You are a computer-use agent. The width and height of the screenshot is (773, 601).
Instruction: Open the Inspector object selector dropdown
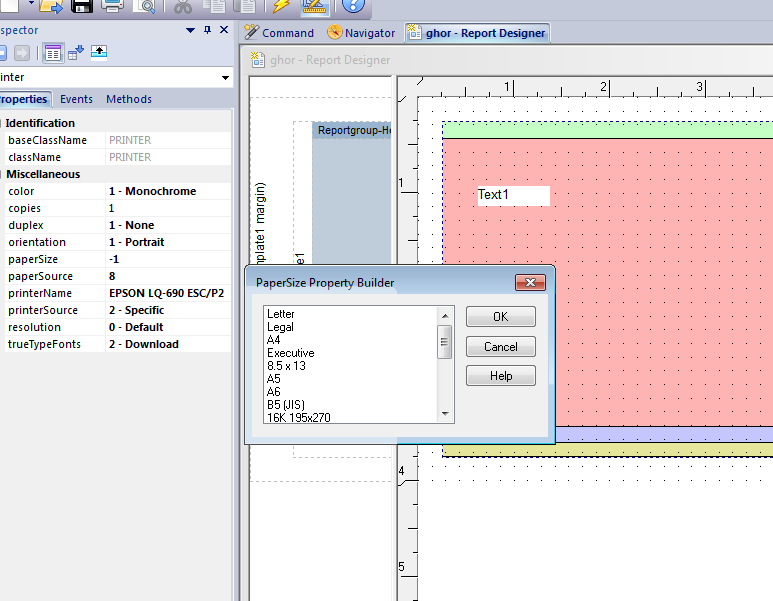coord(225,78)
